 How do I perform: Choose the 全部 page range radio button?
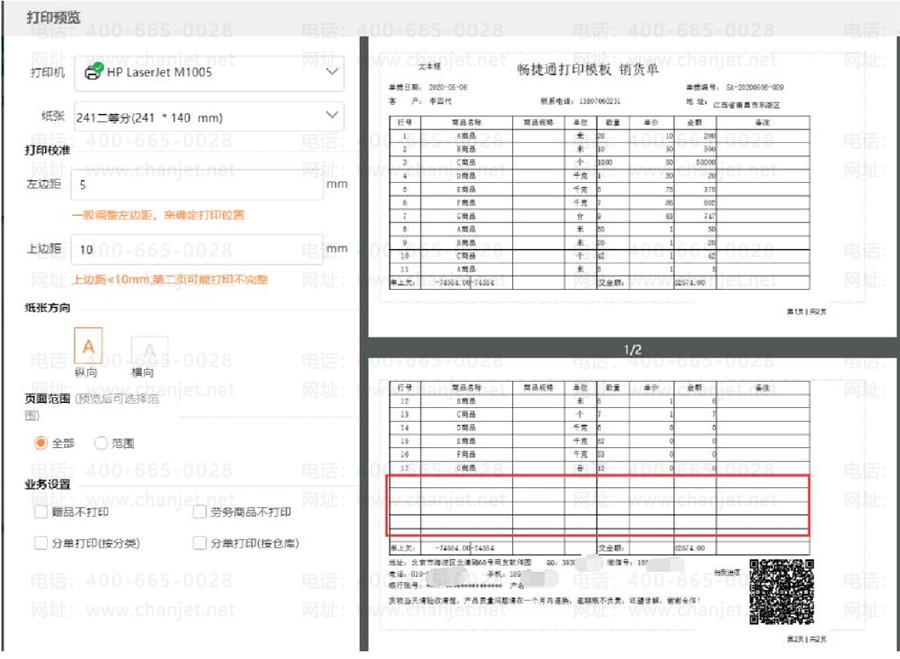pos(40,443)
